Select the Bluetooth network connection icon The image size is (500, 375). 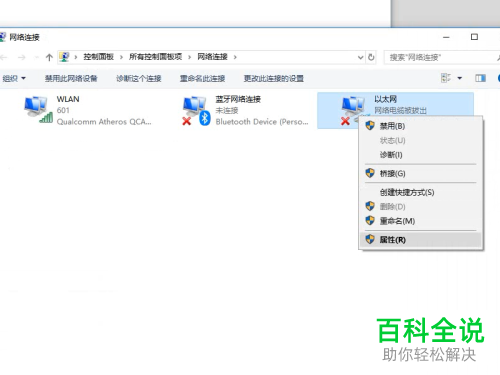[x=197, y=110]
